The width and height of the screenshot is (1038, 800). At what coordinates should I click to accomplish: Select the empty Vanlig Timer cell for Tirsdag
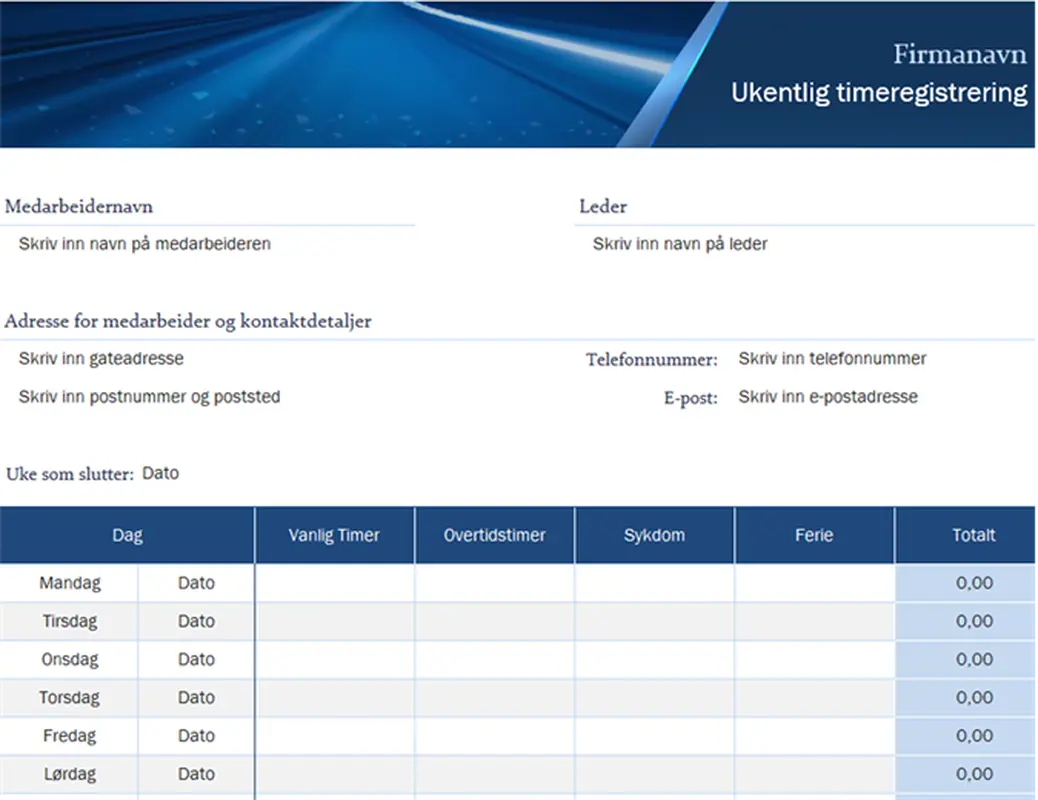coord(333,620)
